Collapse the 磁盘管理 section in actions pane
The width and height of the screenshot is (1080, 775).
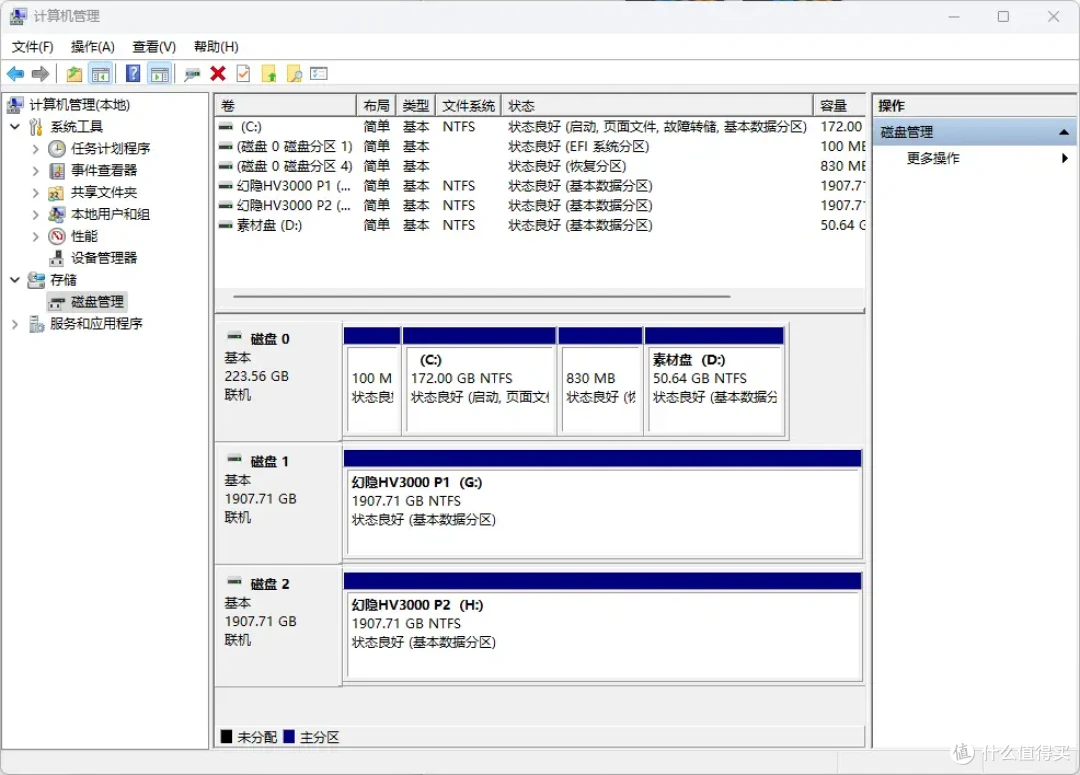pyautogui.click(x=1064, y=132)
